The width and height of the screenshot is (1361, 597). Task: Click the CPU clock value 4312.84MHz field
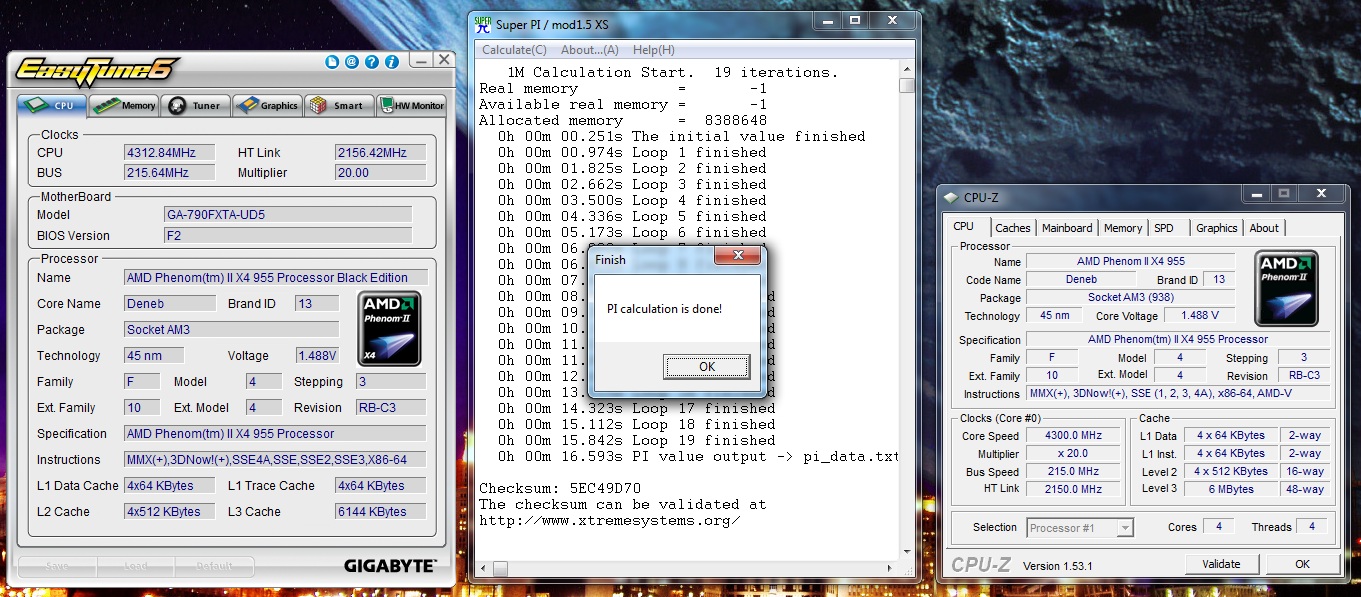coord(170,153)
